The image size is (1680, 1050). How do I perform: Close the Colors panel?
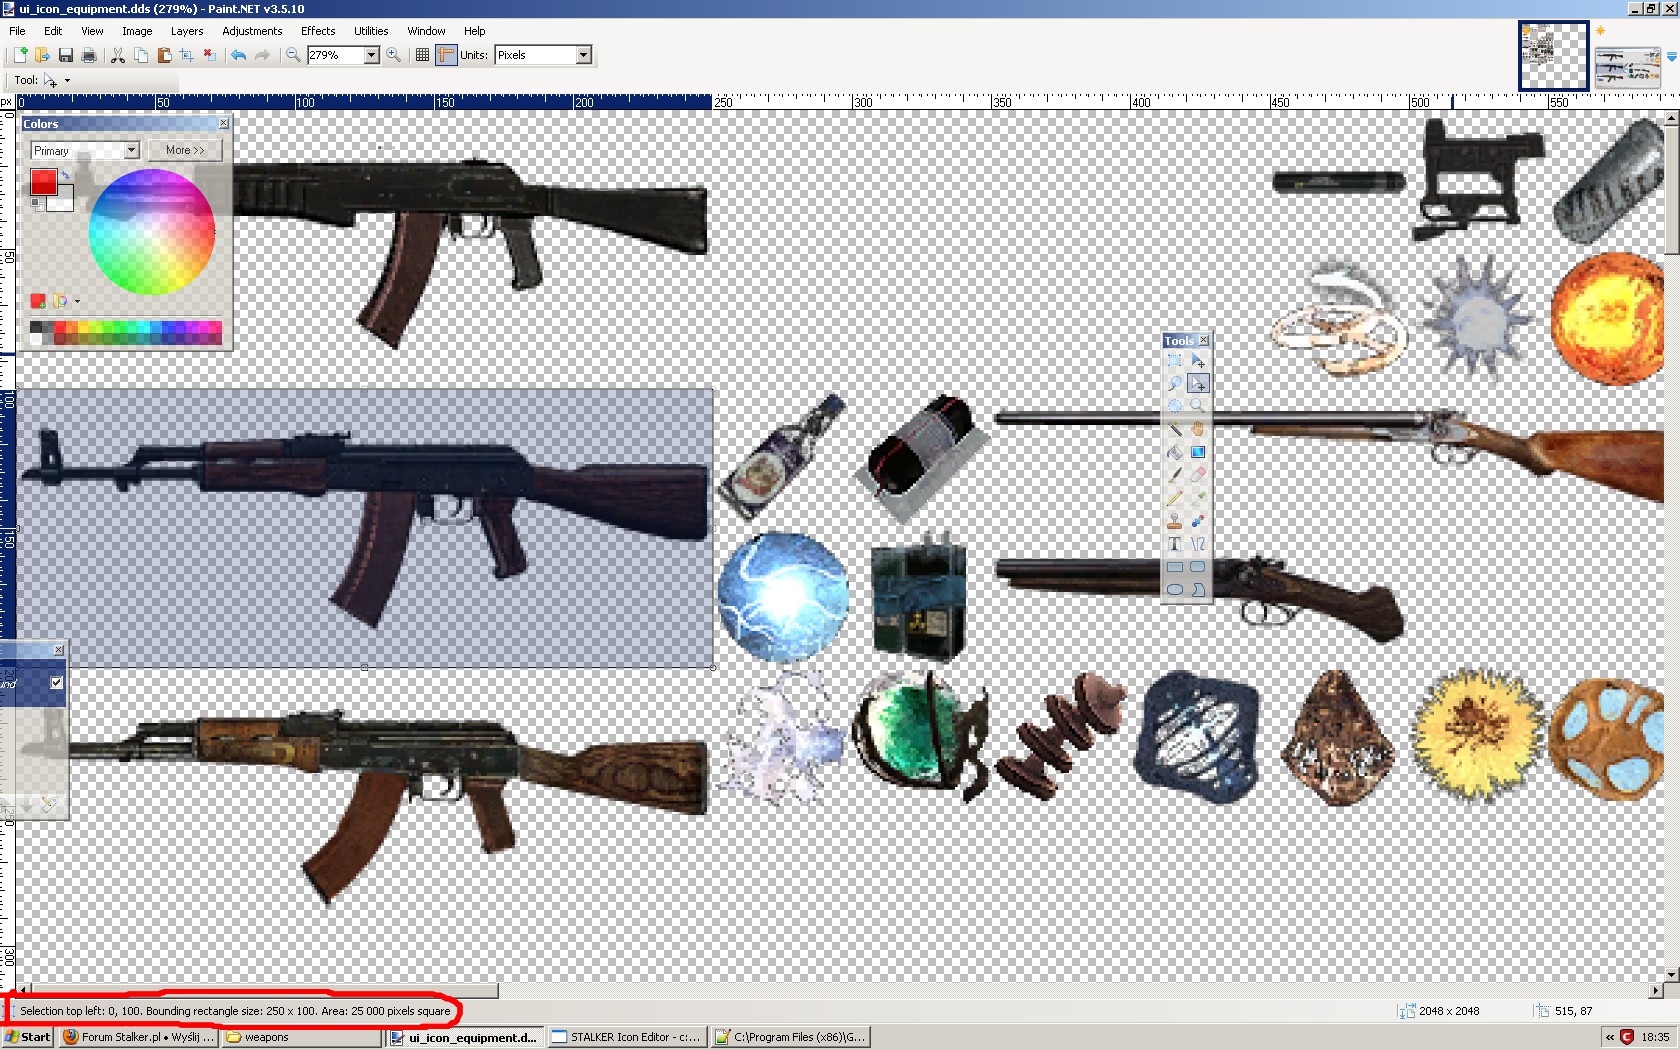point(224,124)
